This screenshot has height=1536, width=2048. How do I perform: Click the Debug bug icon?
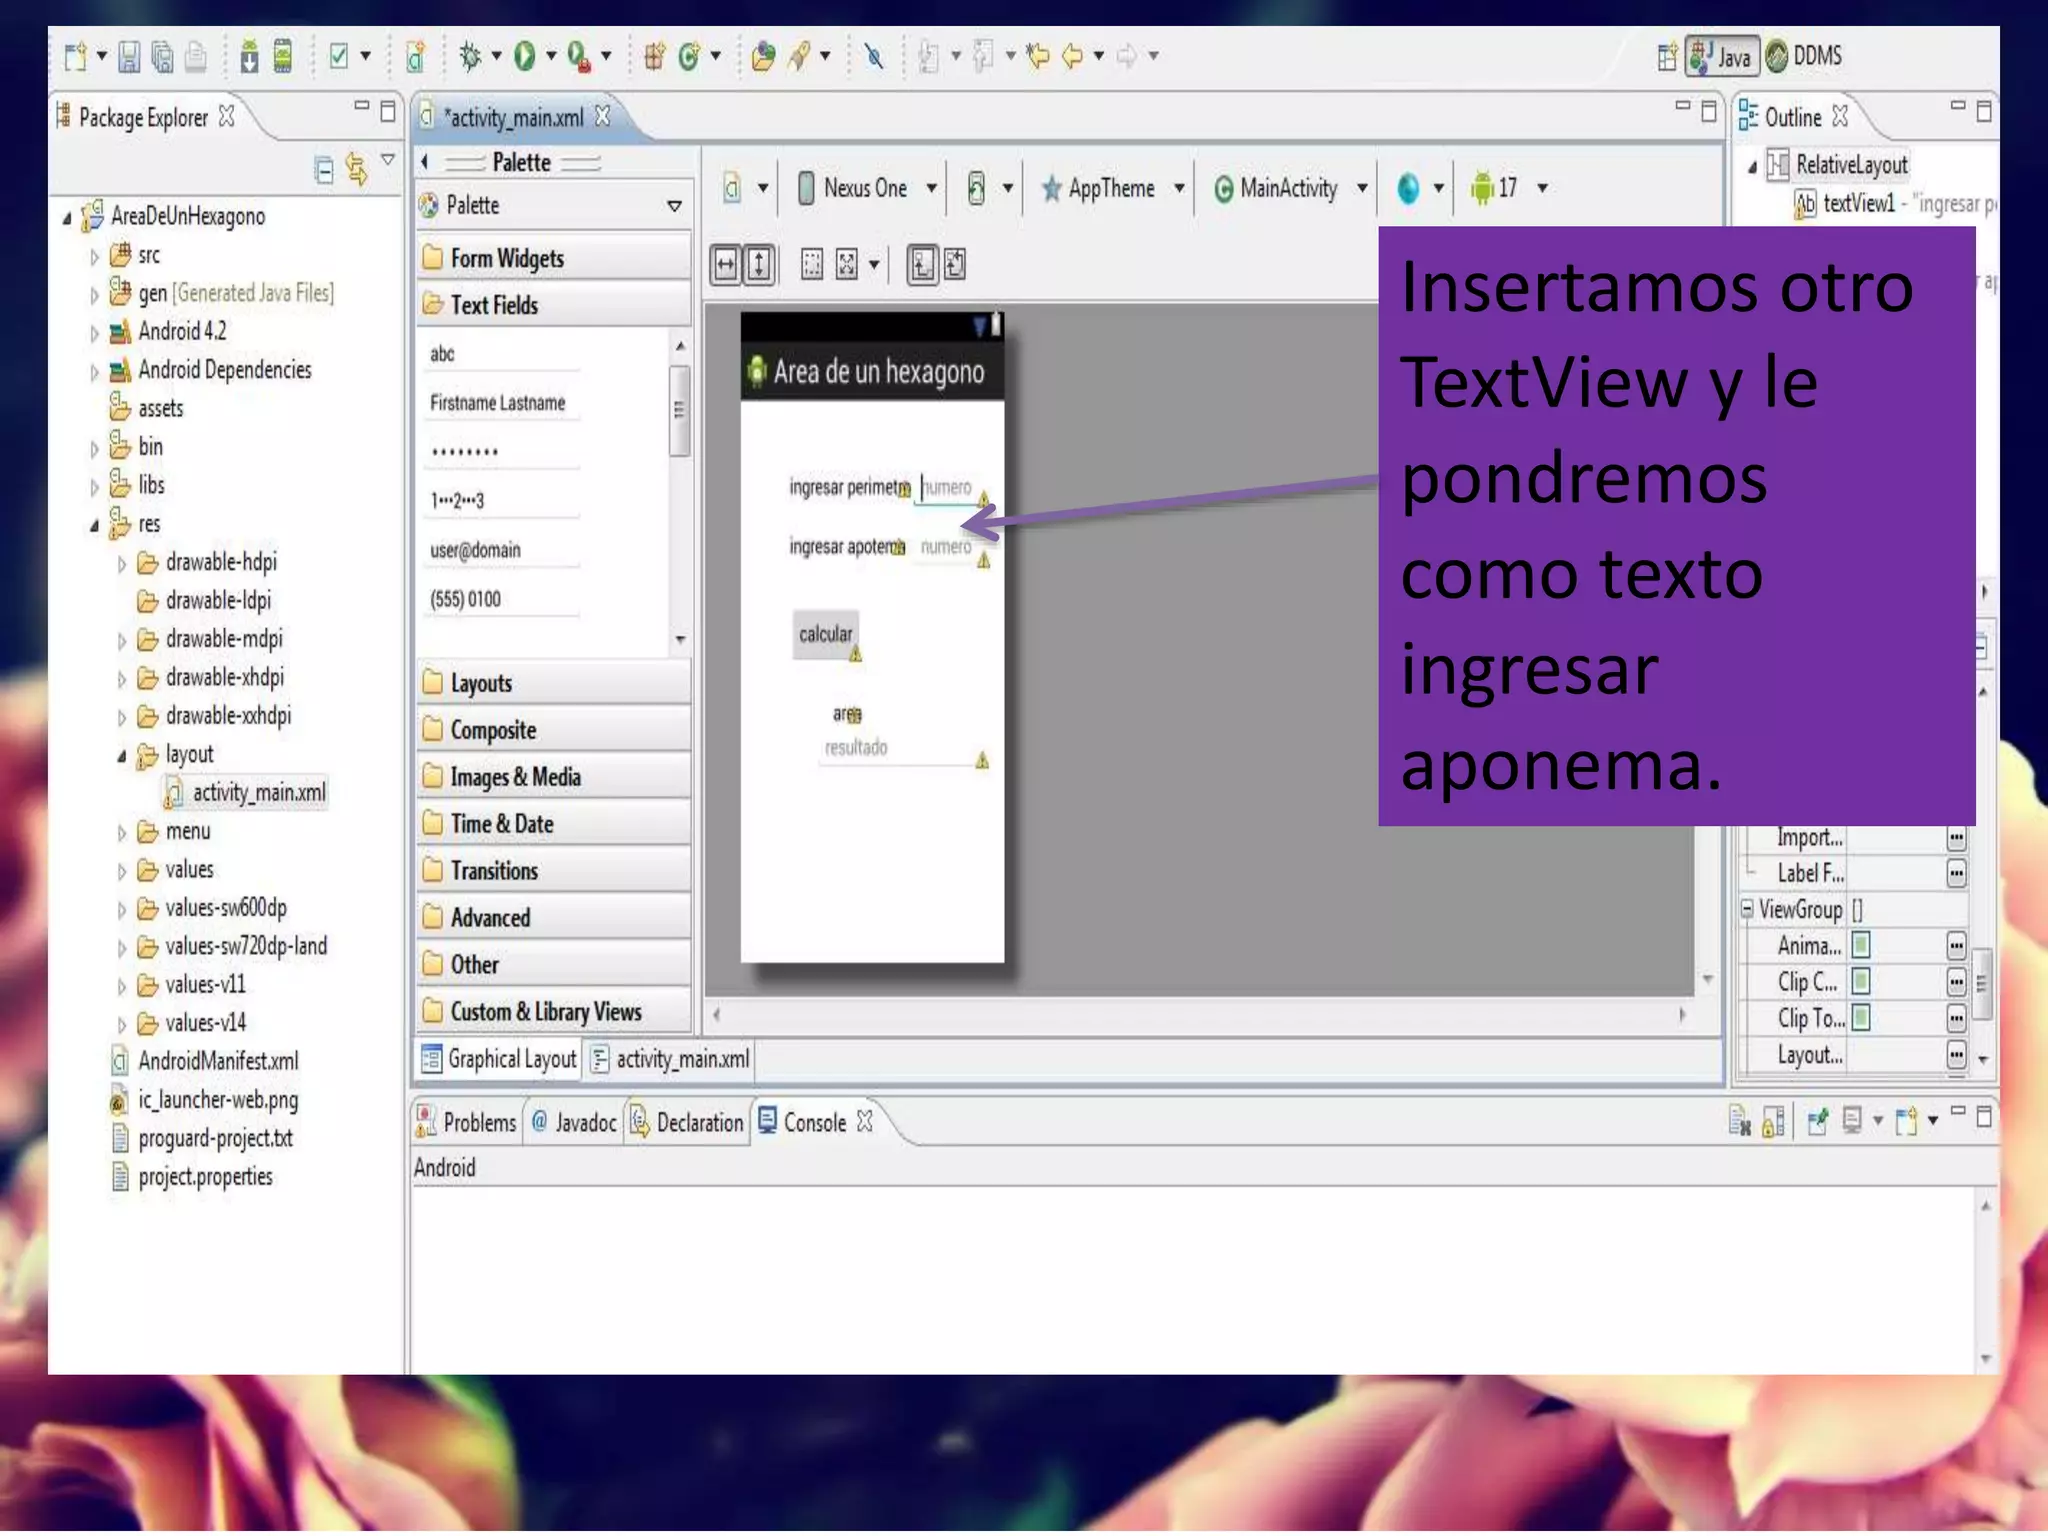tap(469, 56)
